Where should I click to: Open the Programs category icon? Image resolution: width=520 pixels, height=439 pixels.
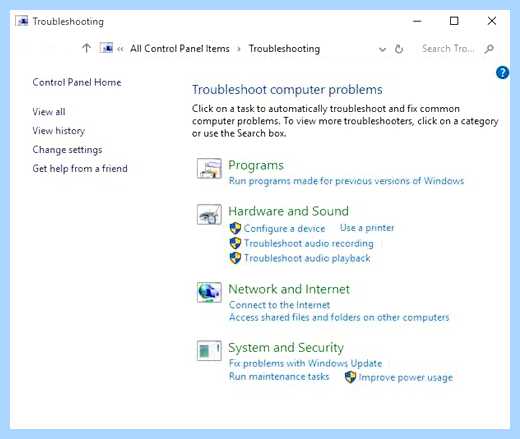[x=209, y=168]
